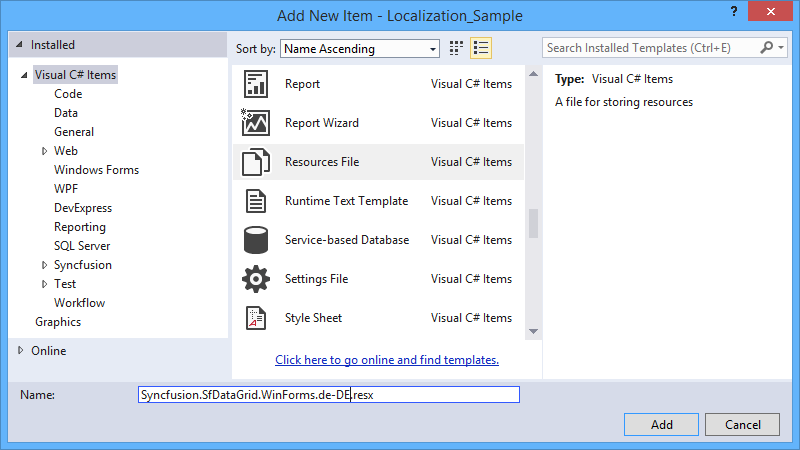The height and width of the screenshot is (450, 800).
Task: Click the template list scrollbar thumb
Action: [x=533, y=223]
